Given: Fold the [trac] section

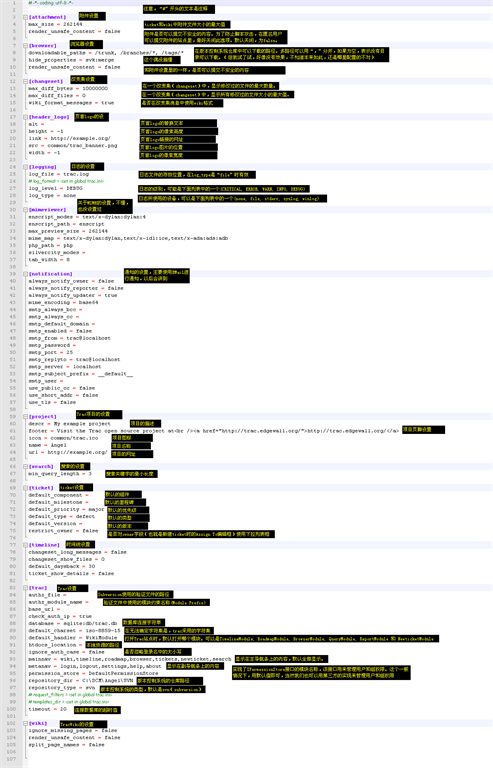Looking at the screenshot, I should click(x=25, y=588).
